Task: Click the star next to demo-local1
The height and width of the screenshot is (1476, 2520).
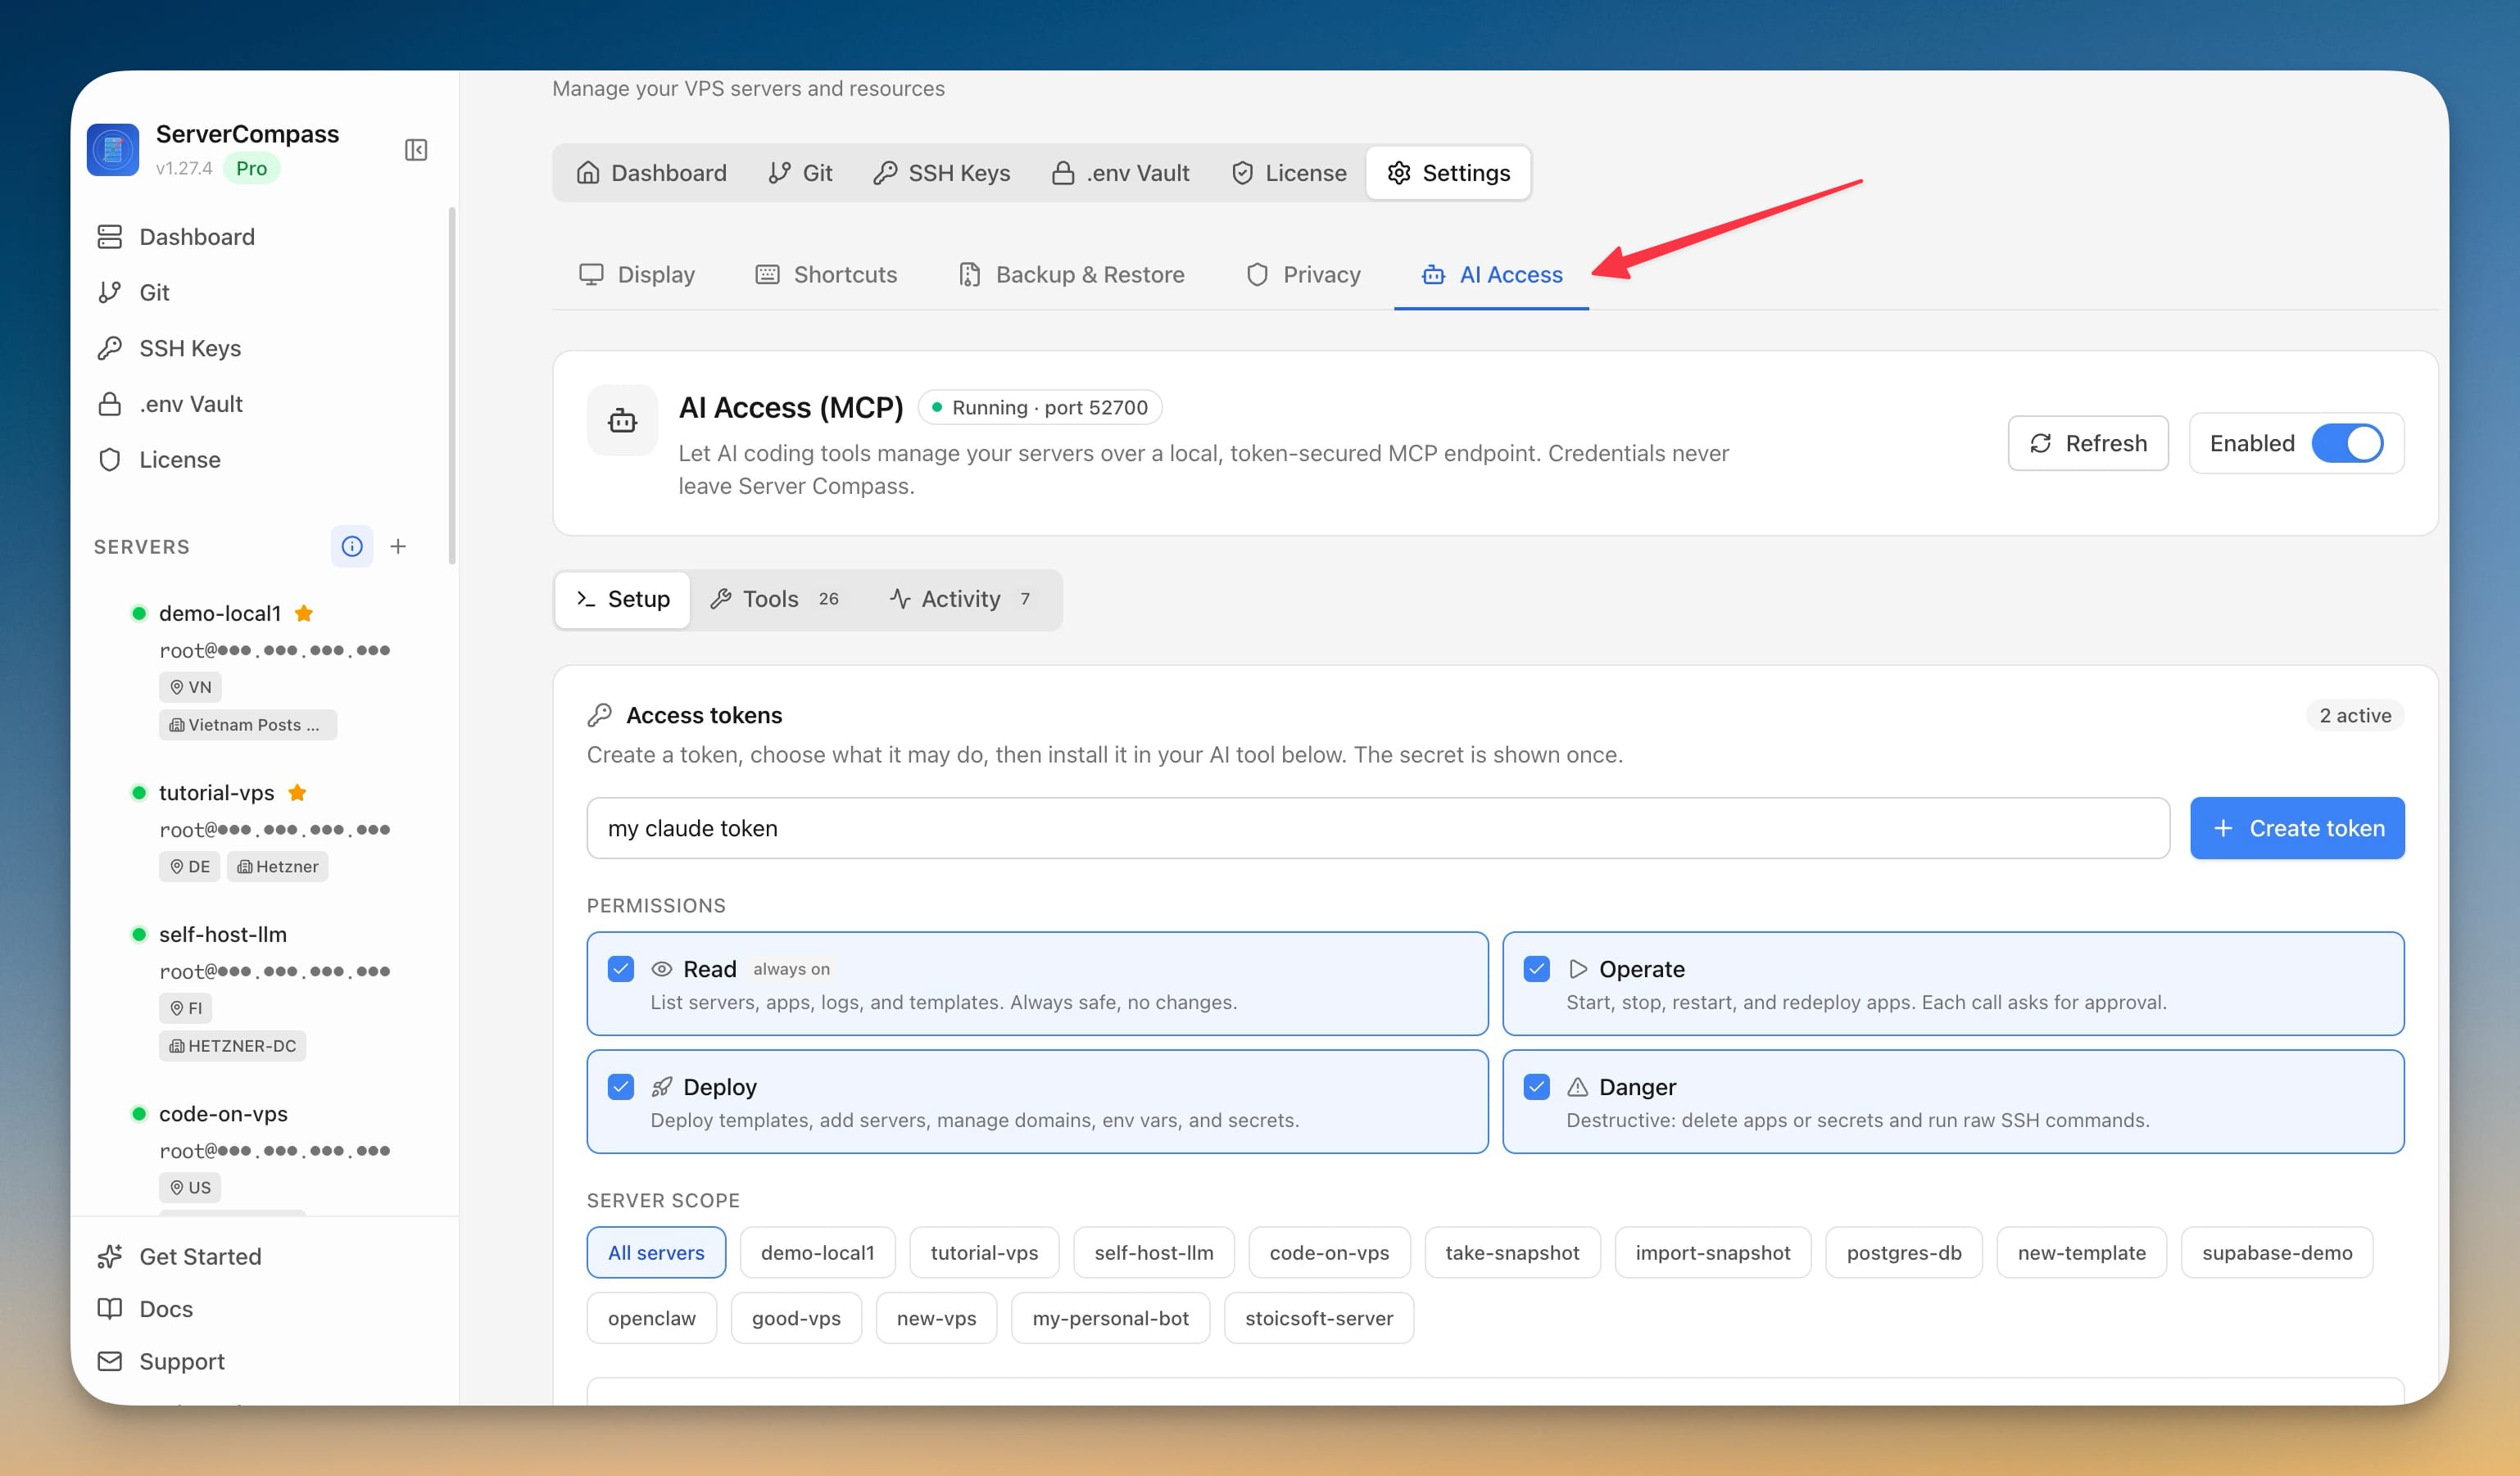Action: click(x=304, y=613)
